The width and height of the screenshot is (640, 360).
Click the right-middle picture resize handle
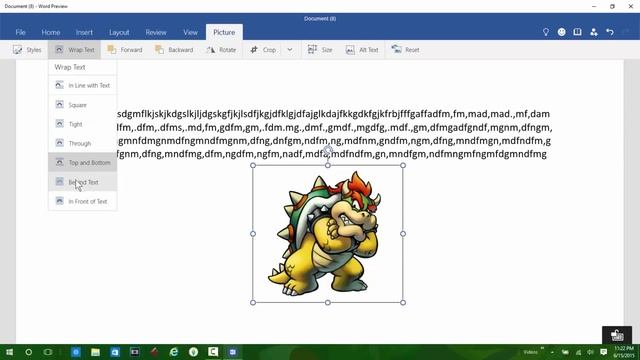[403, 234]
